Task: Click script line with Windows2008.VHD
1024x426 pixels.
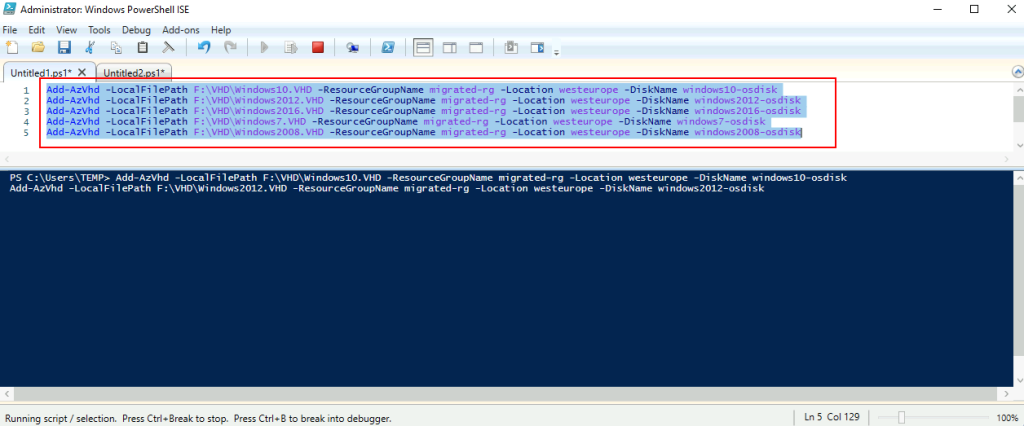Action: coord(423,132)
